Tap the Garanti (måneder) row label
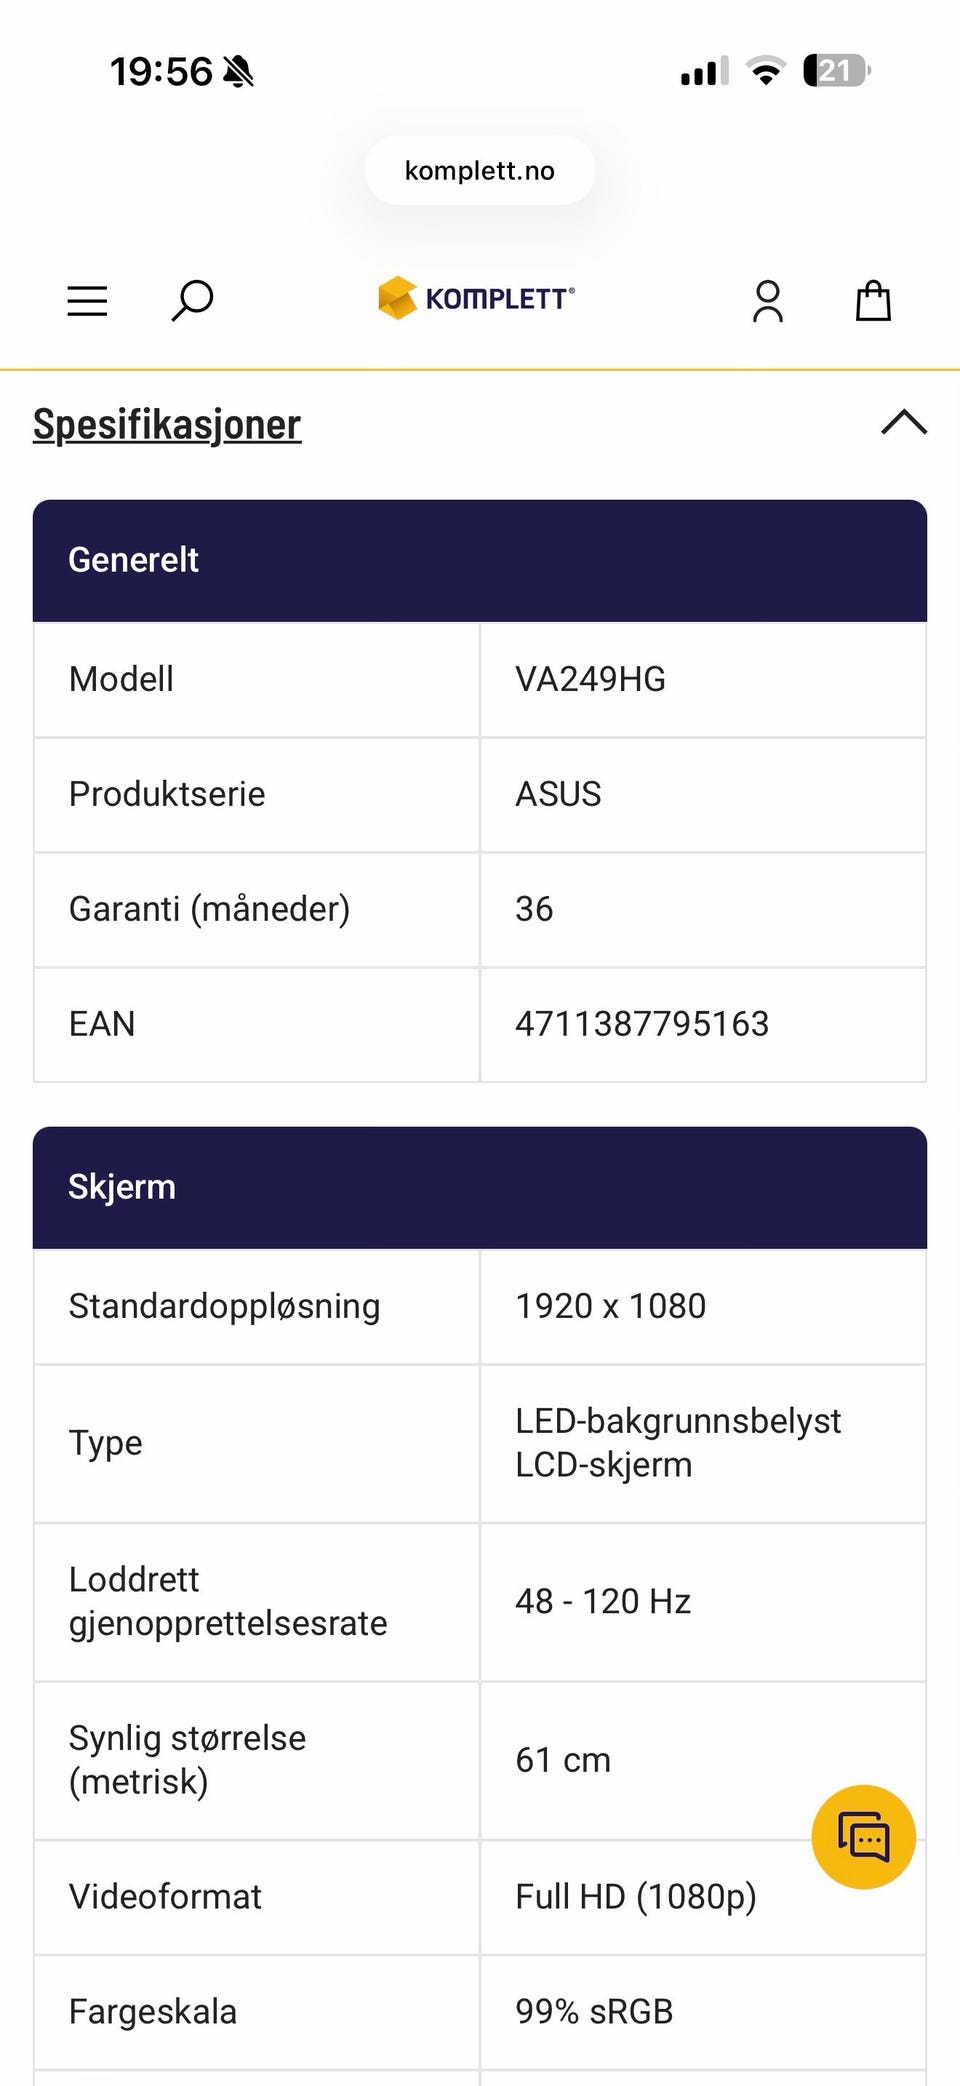This screenshot has height=2086, width=960. pyautogui.click(x=209, y=909)
